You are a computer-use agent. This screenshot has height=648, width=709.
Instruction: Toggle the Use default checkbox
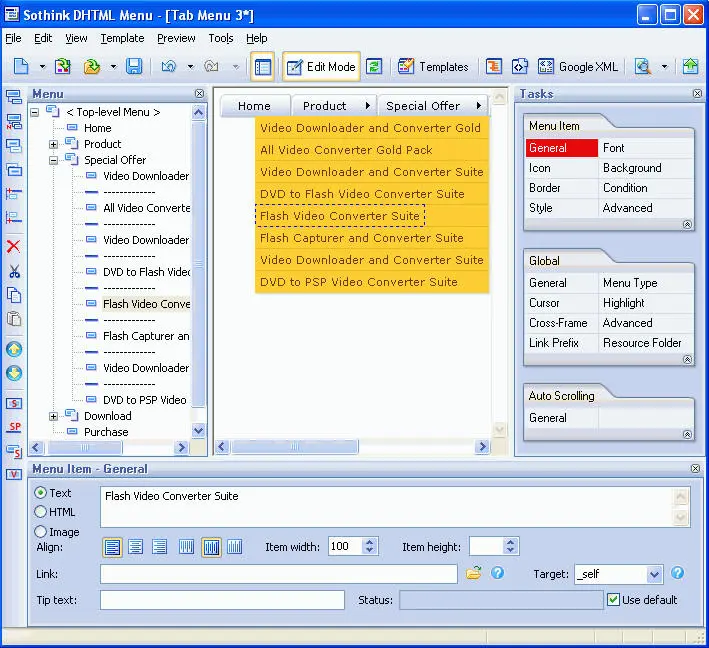point(613,600)
